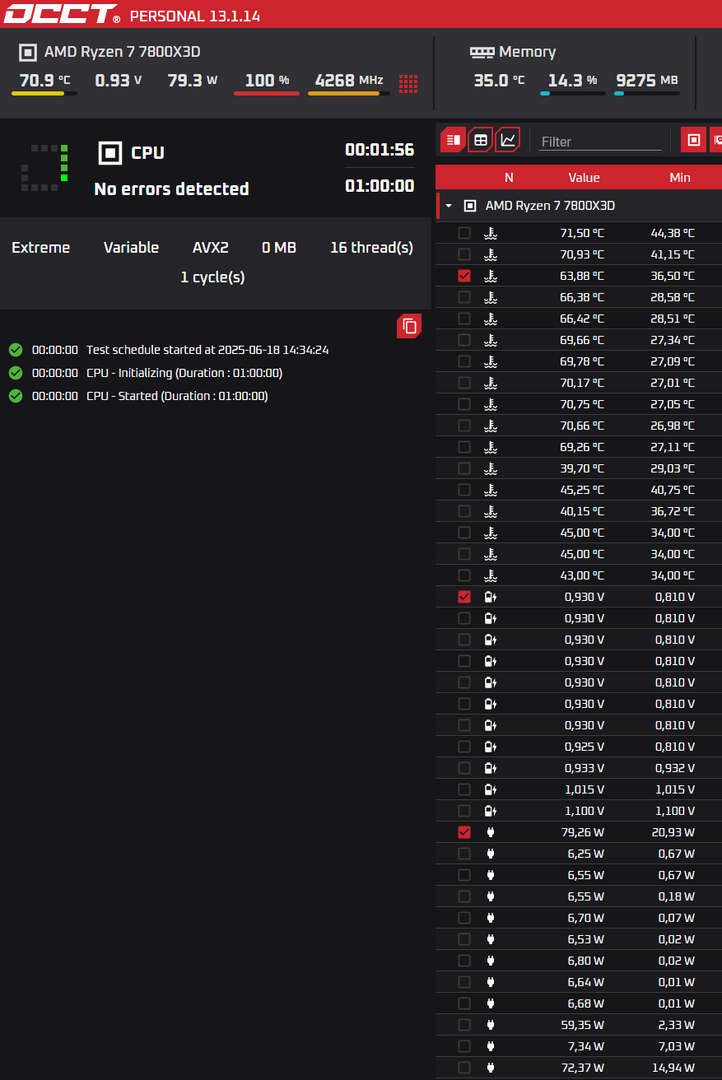Viewport: 722px width, 1080px height.
Task: Click the 0 MB memory setting
Action: click(279, 247)
